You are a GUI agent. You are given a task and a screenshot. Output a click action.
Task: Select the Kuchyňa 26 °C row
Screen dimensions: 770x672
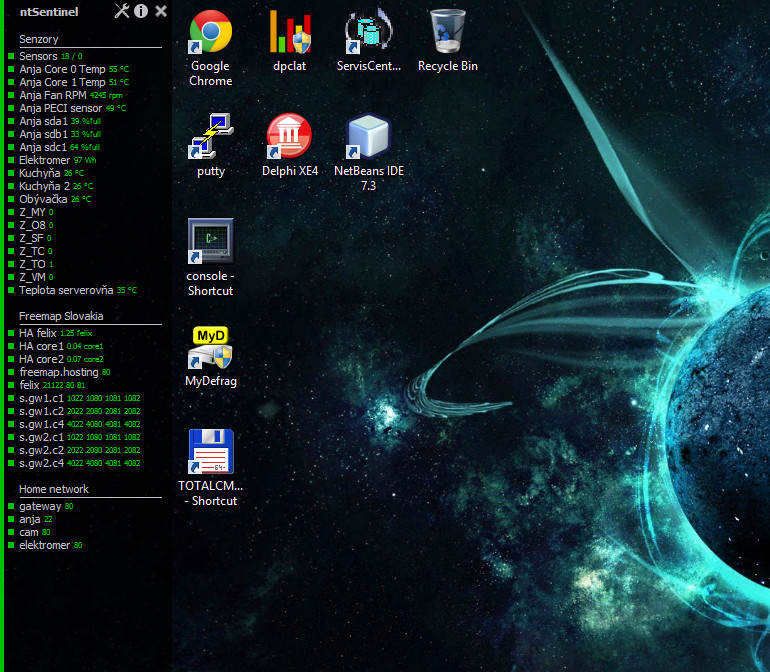pos(46,173)
